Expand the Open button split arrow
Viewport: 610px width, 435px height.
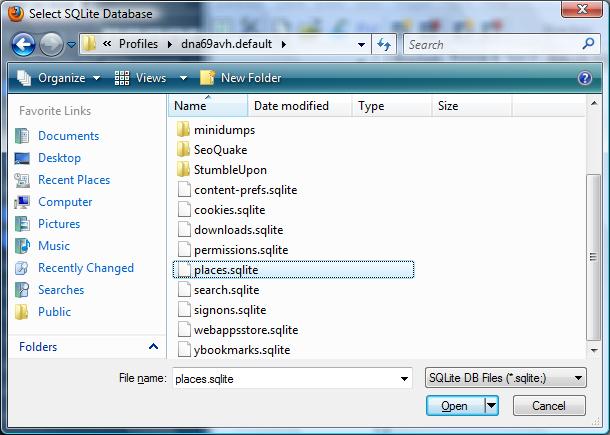tap(492, 406)
